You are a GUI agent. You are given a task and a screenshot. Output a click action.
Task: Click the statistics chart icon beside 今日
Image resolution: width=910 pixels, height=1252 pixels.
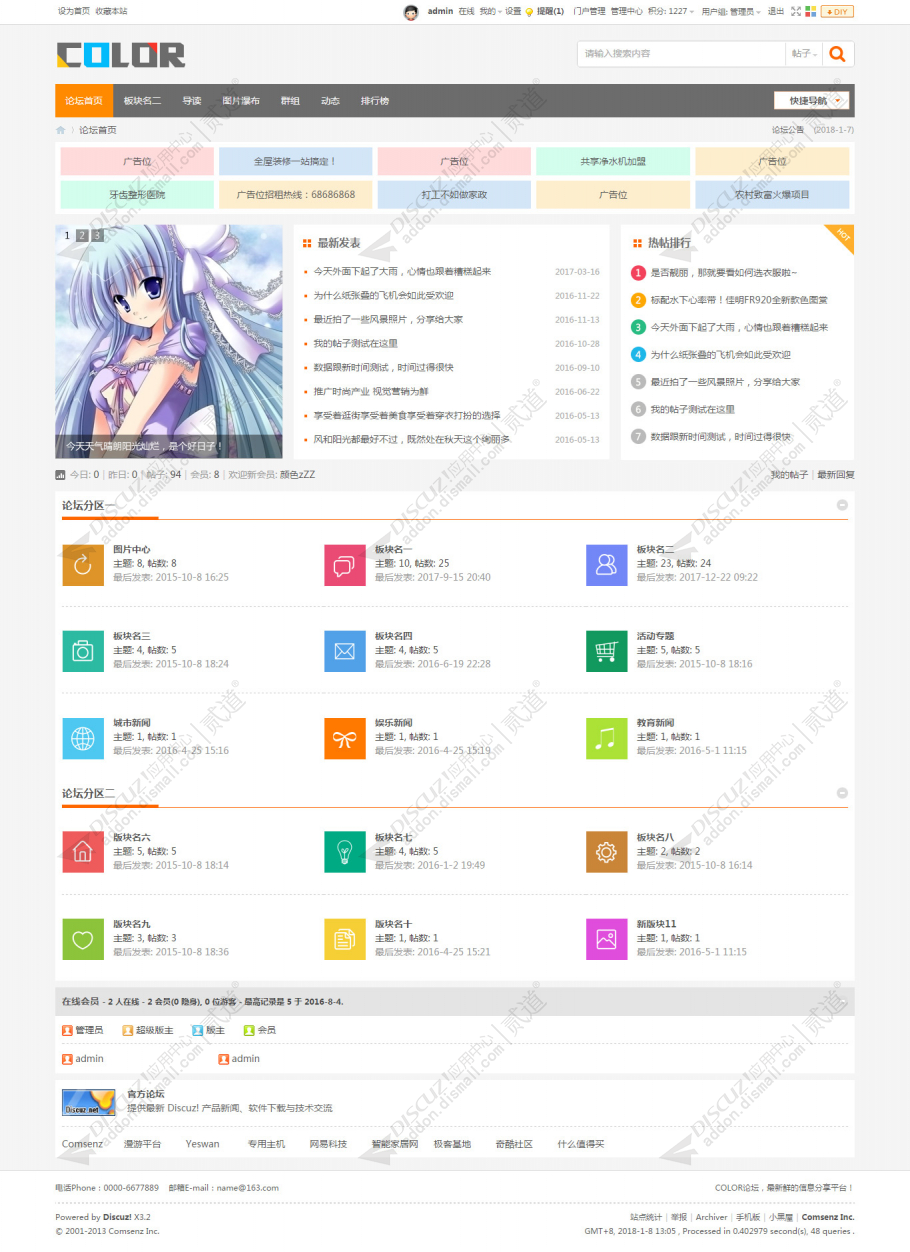click(x=60, y=475)
